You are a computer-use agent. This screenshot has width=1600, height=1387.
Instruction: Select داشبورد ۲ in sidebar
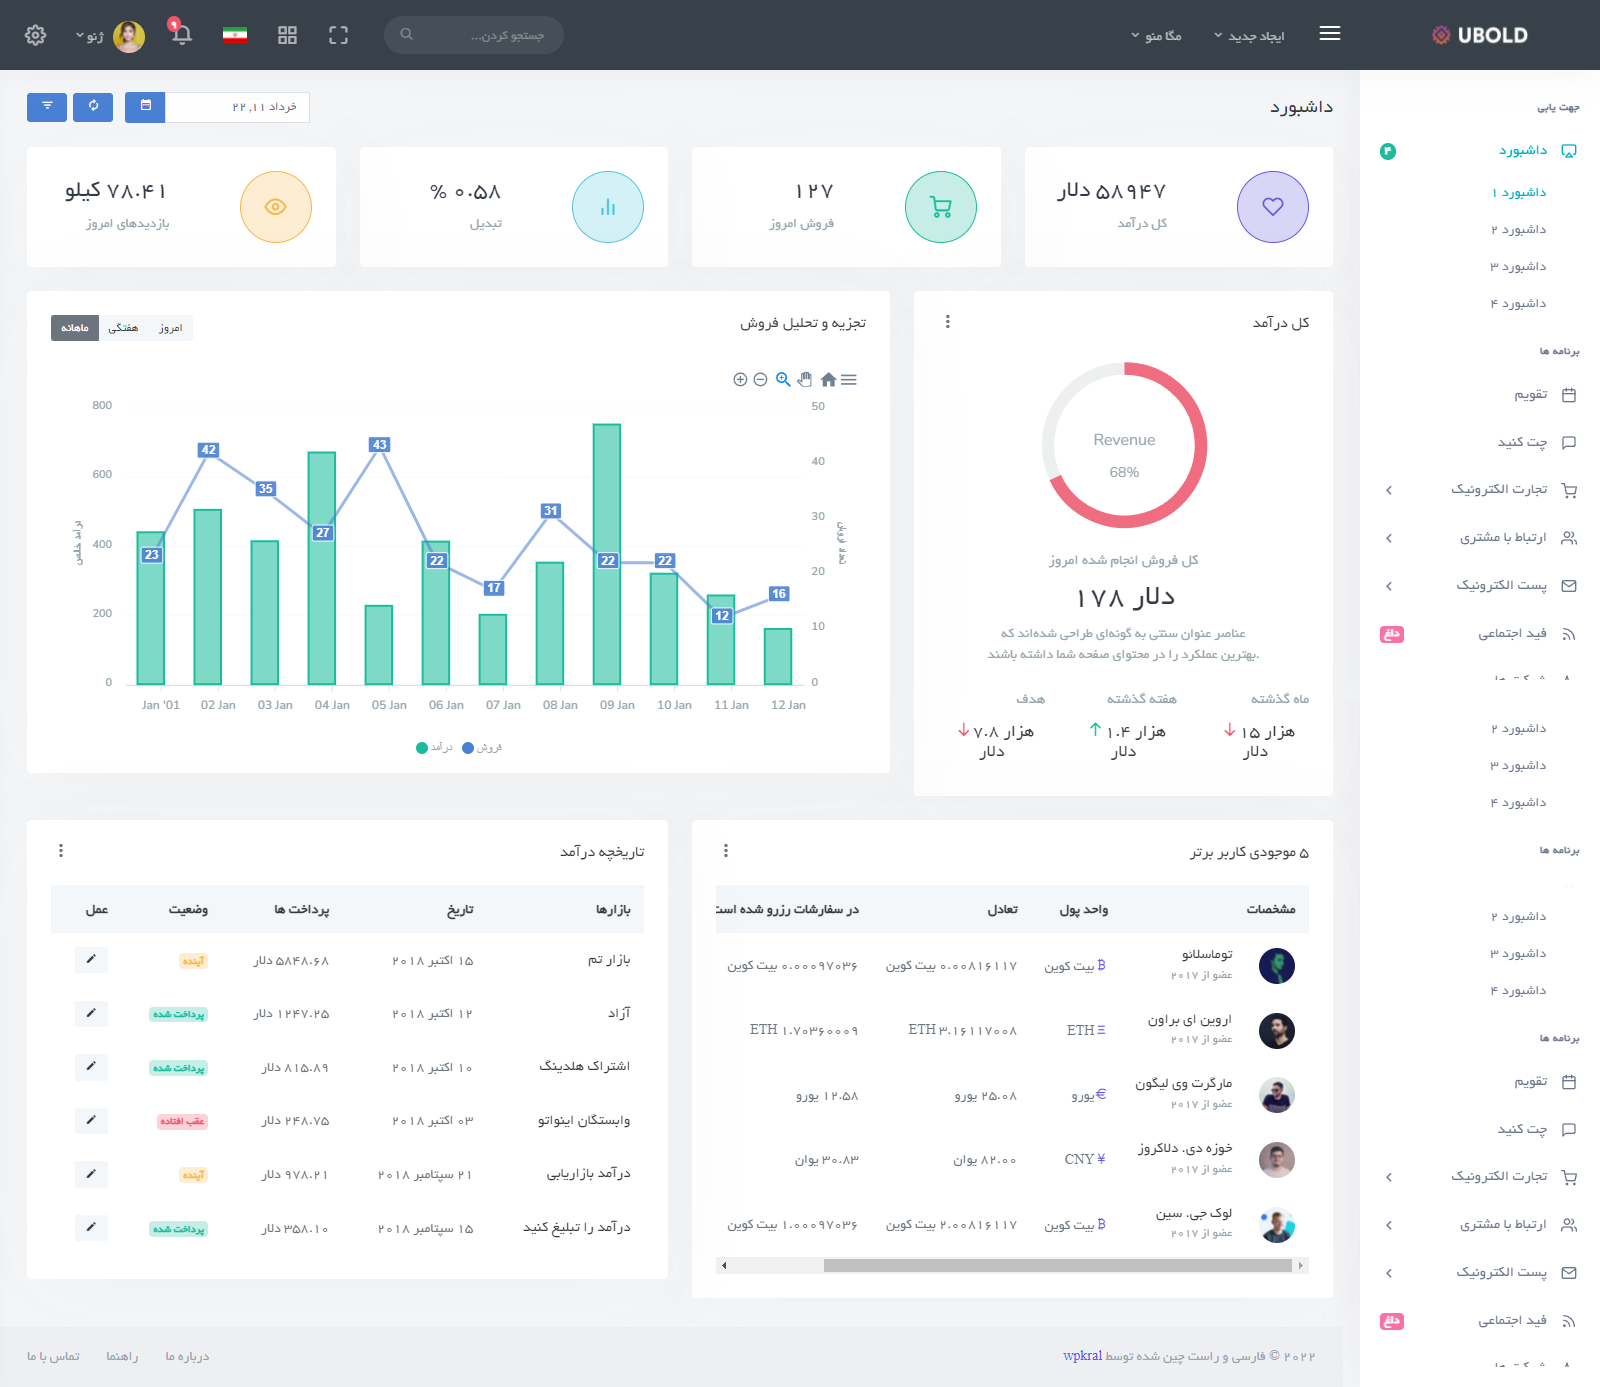pyautogui.click(x=1518, y=230)
